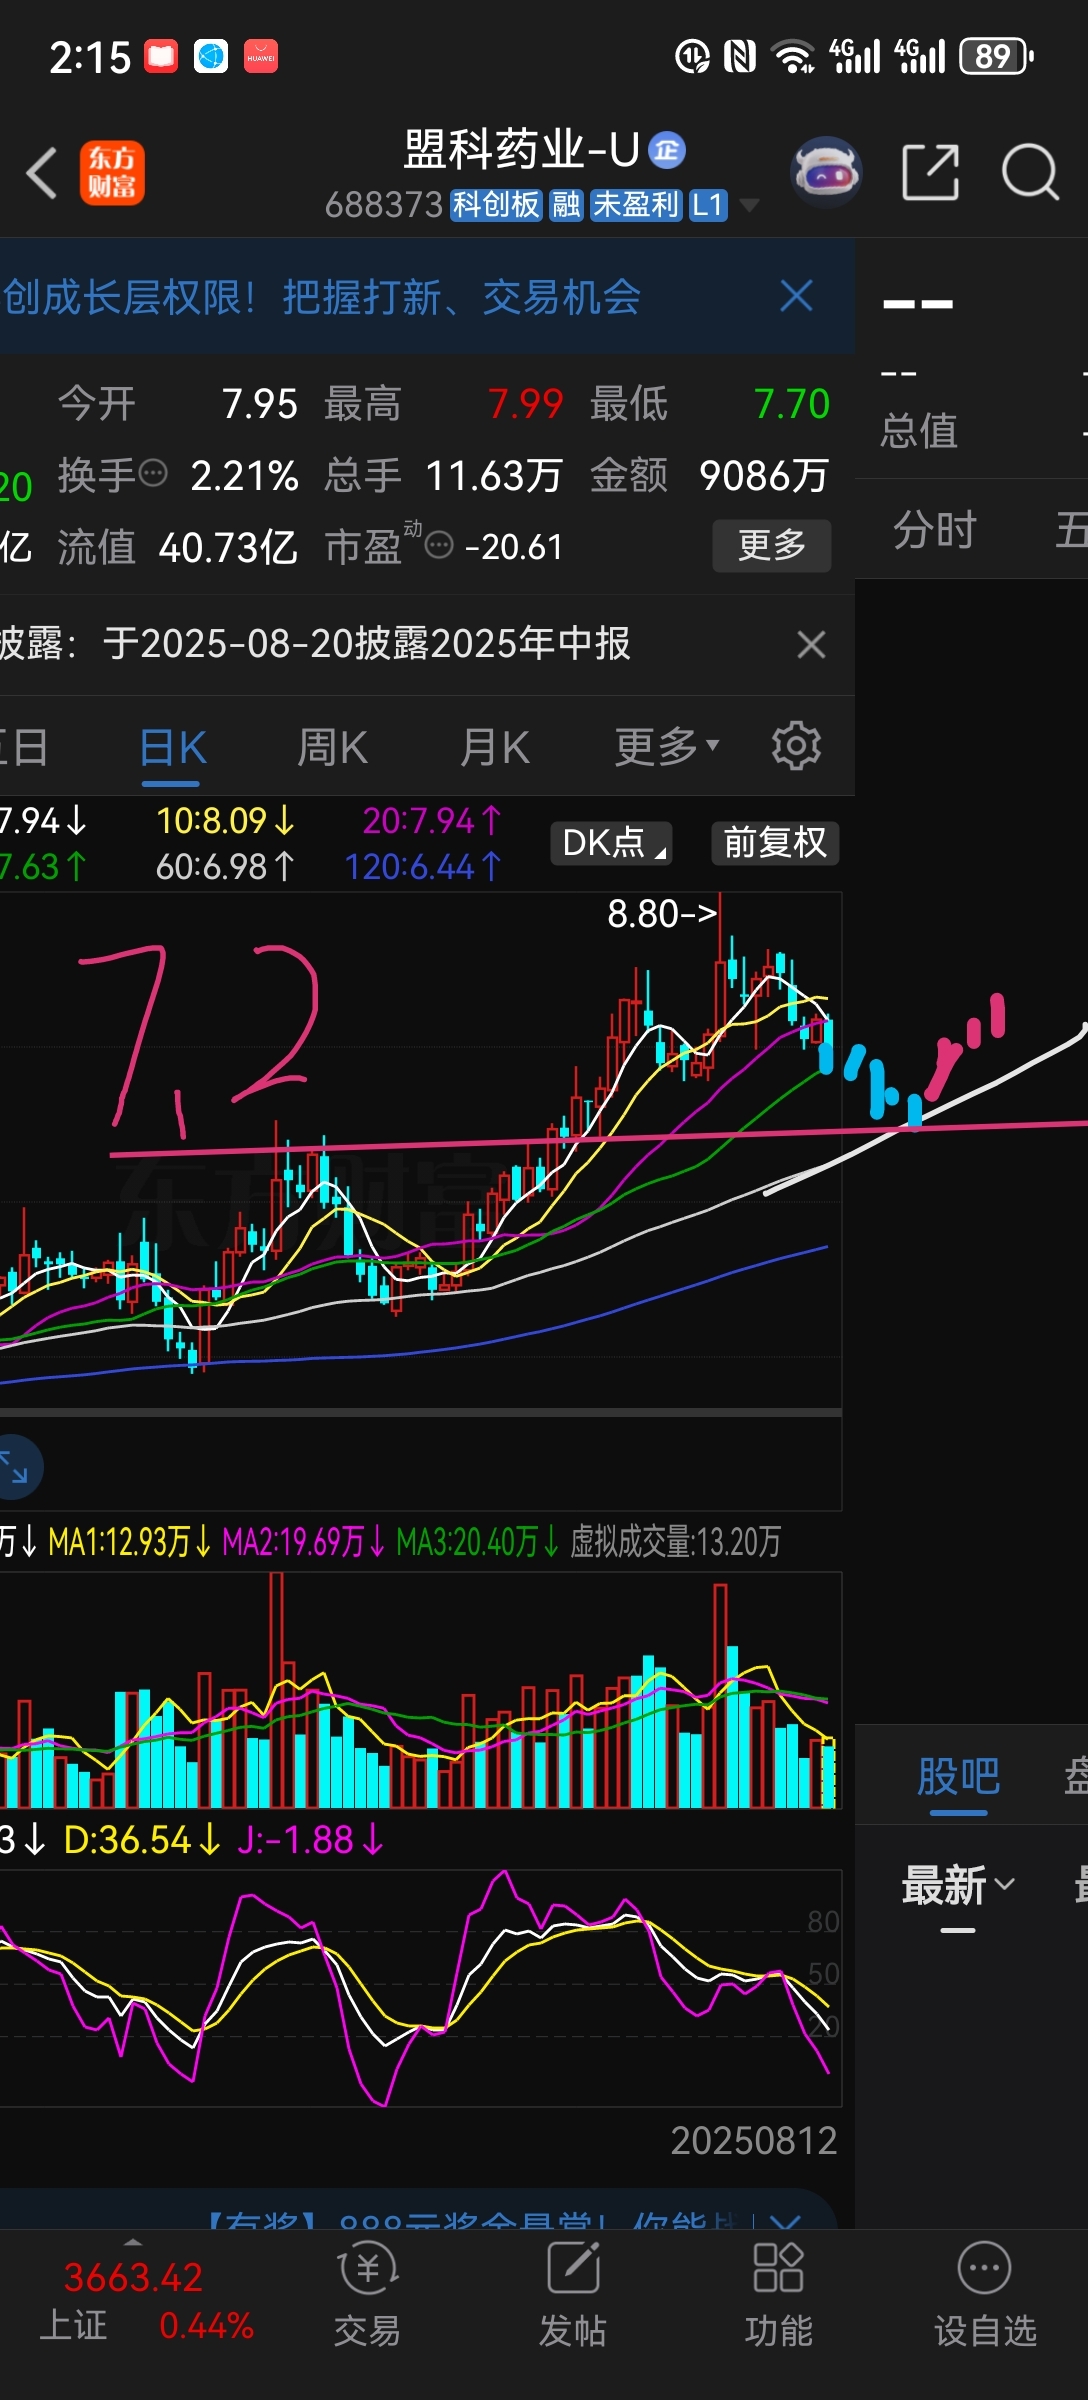Tap the 120:6.44 moving average value
The width and height of the screenshot is (1088, 2400).
tap(422, 866)
